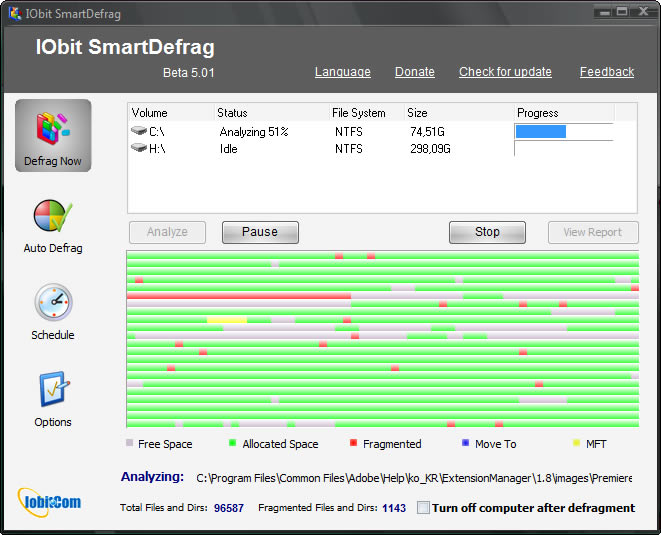Sort by Volume column header
This screenshot has height=535, width=661.
pos(171,113)
